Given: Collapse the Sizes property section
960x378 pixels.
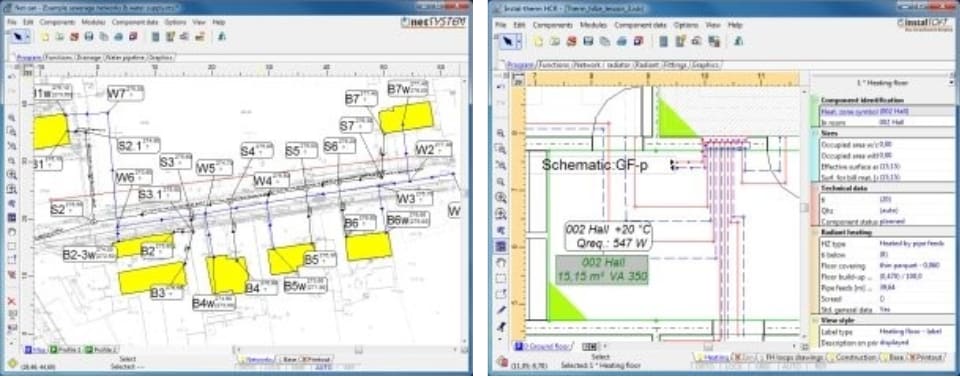Looking at the screenshot, I should point(815,133).
